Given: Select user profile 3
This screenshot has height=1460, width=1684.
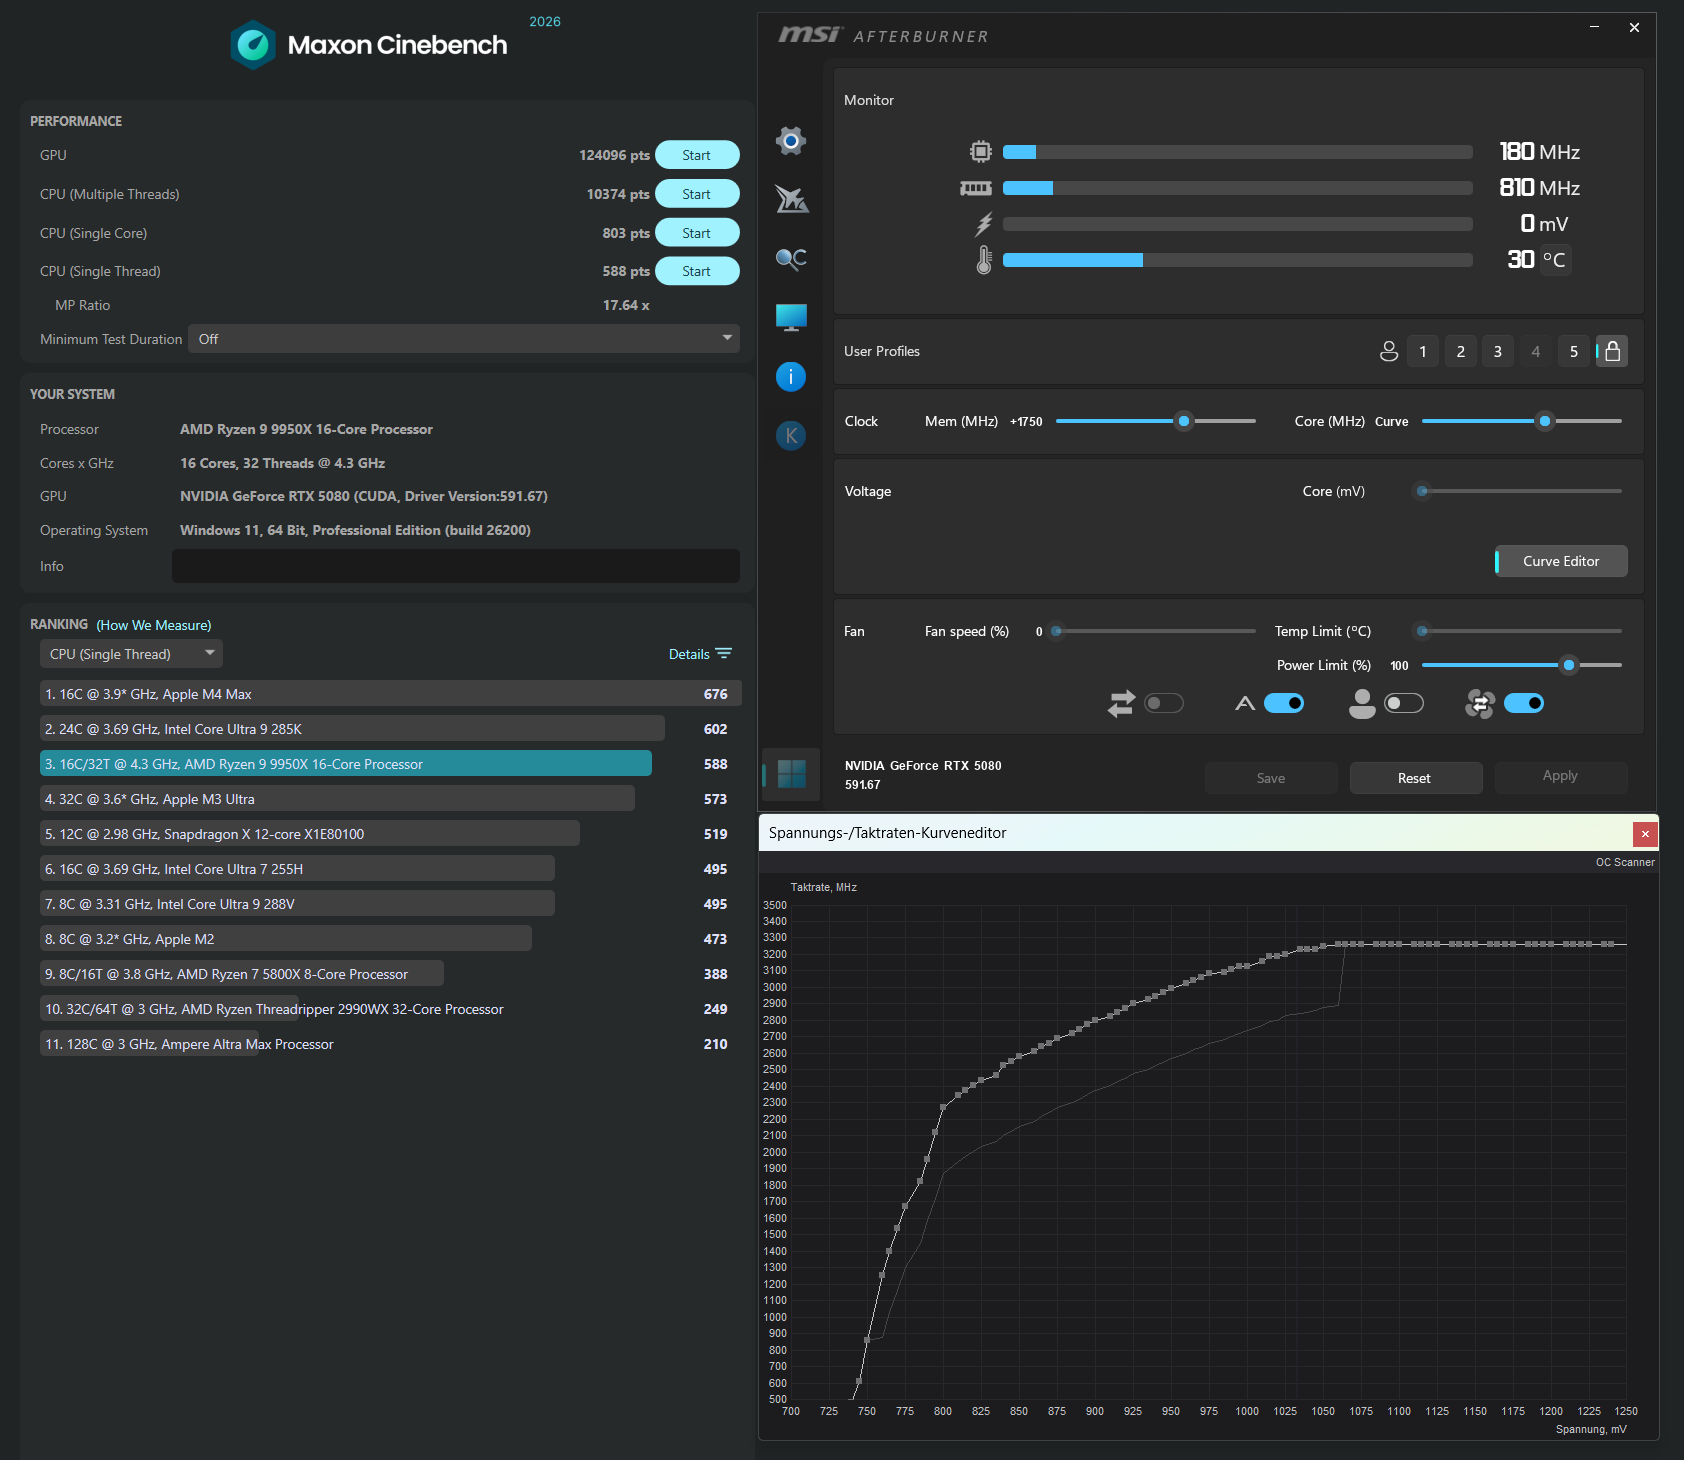Looking at the screenshot, I should coord(1498,351).
